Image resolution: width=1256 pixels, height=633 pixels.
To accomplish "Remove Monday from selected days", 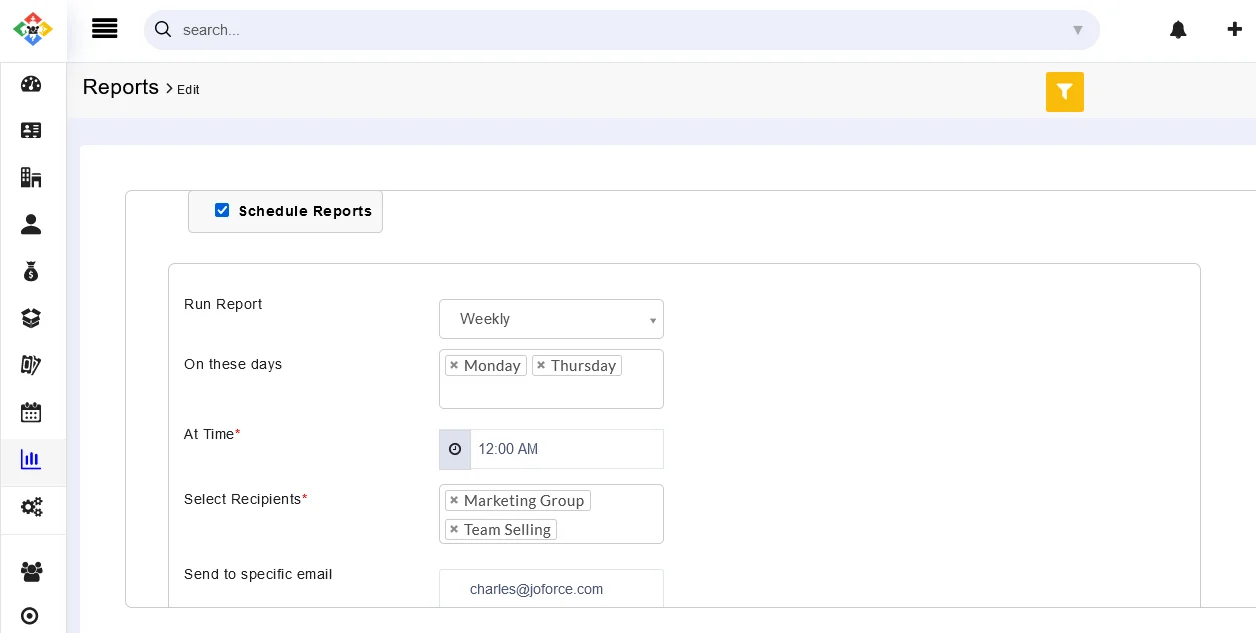I will click(x=454, y=365).
